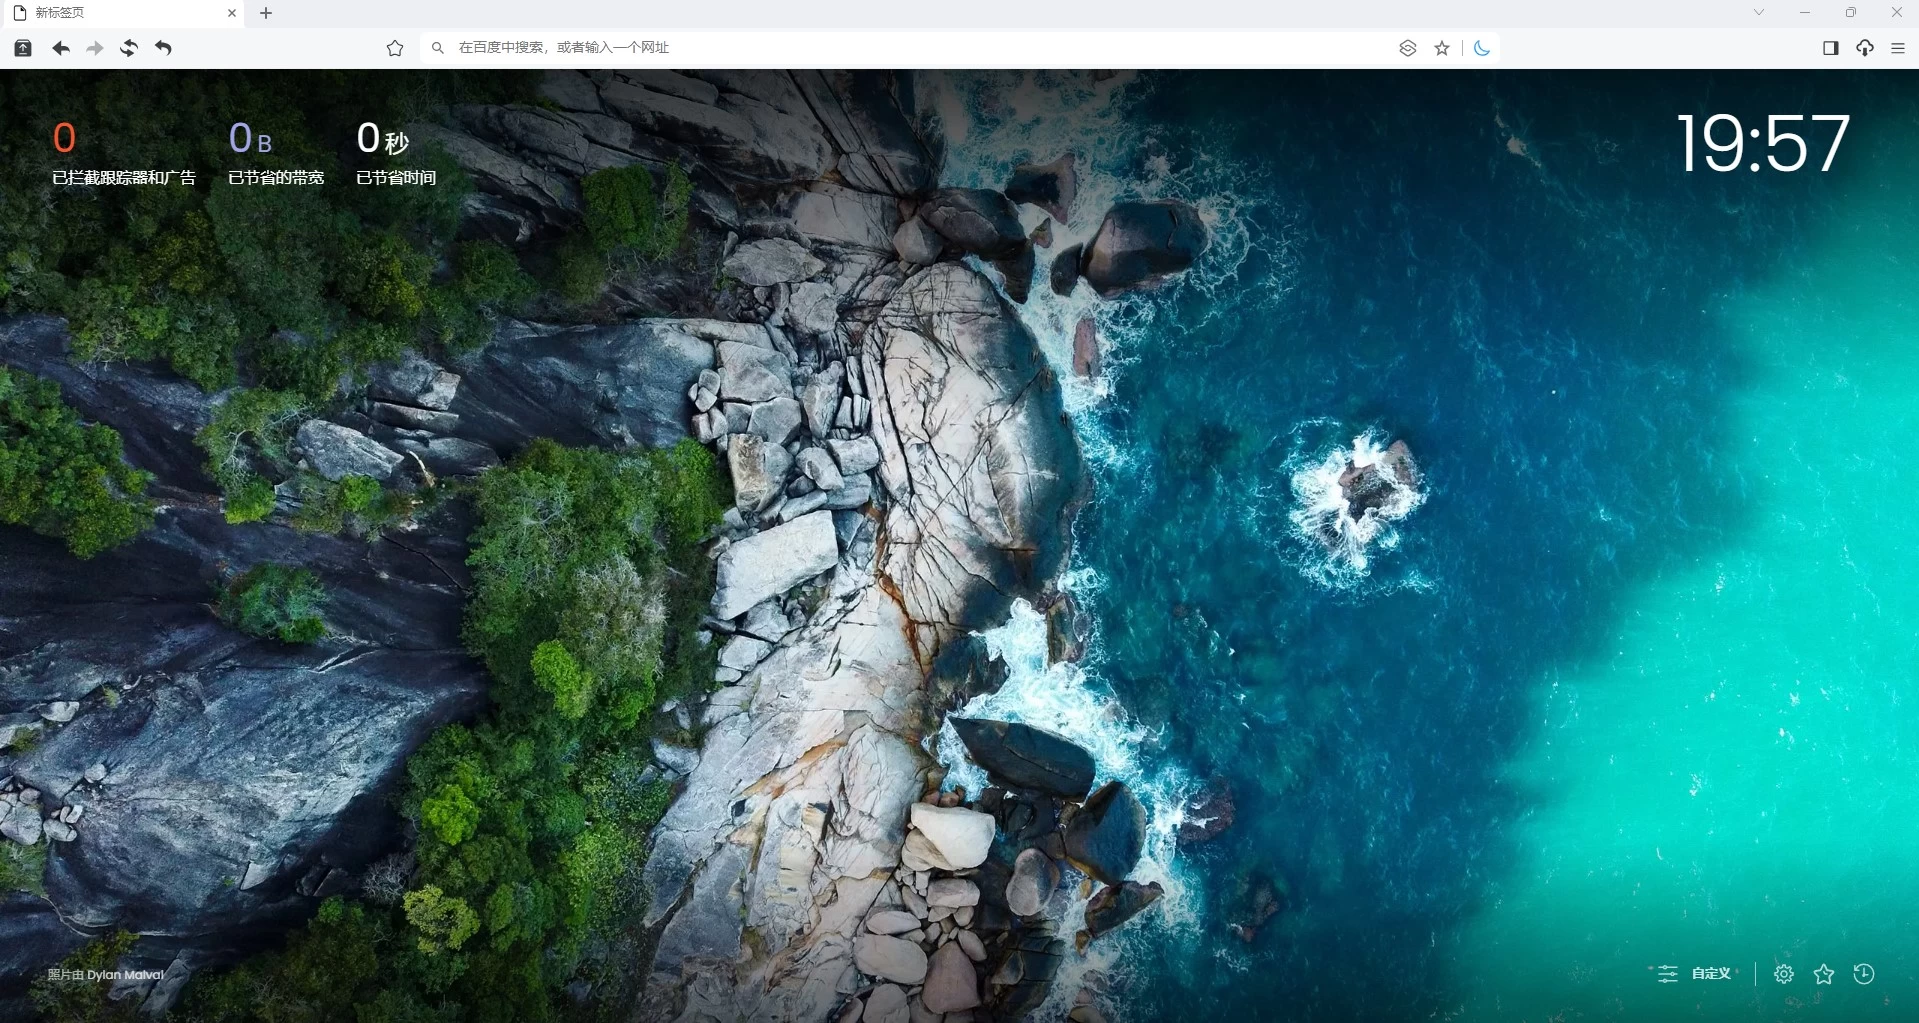Open the browser home button
Viewport: 1919px width, 1023px height.
pyautogui.click(x=22, y=47)
